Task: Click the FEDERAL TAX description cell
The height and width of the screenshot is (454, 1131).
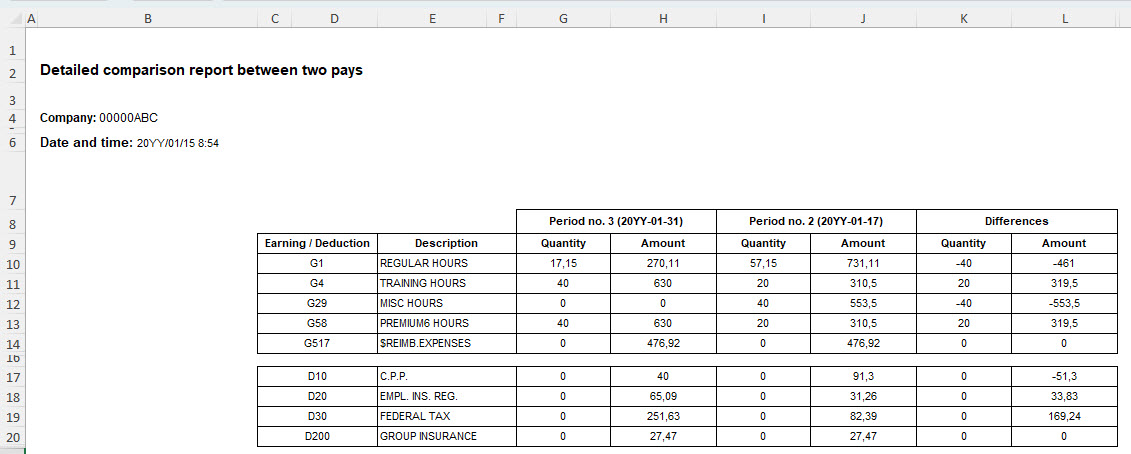Action: [446, 417]
